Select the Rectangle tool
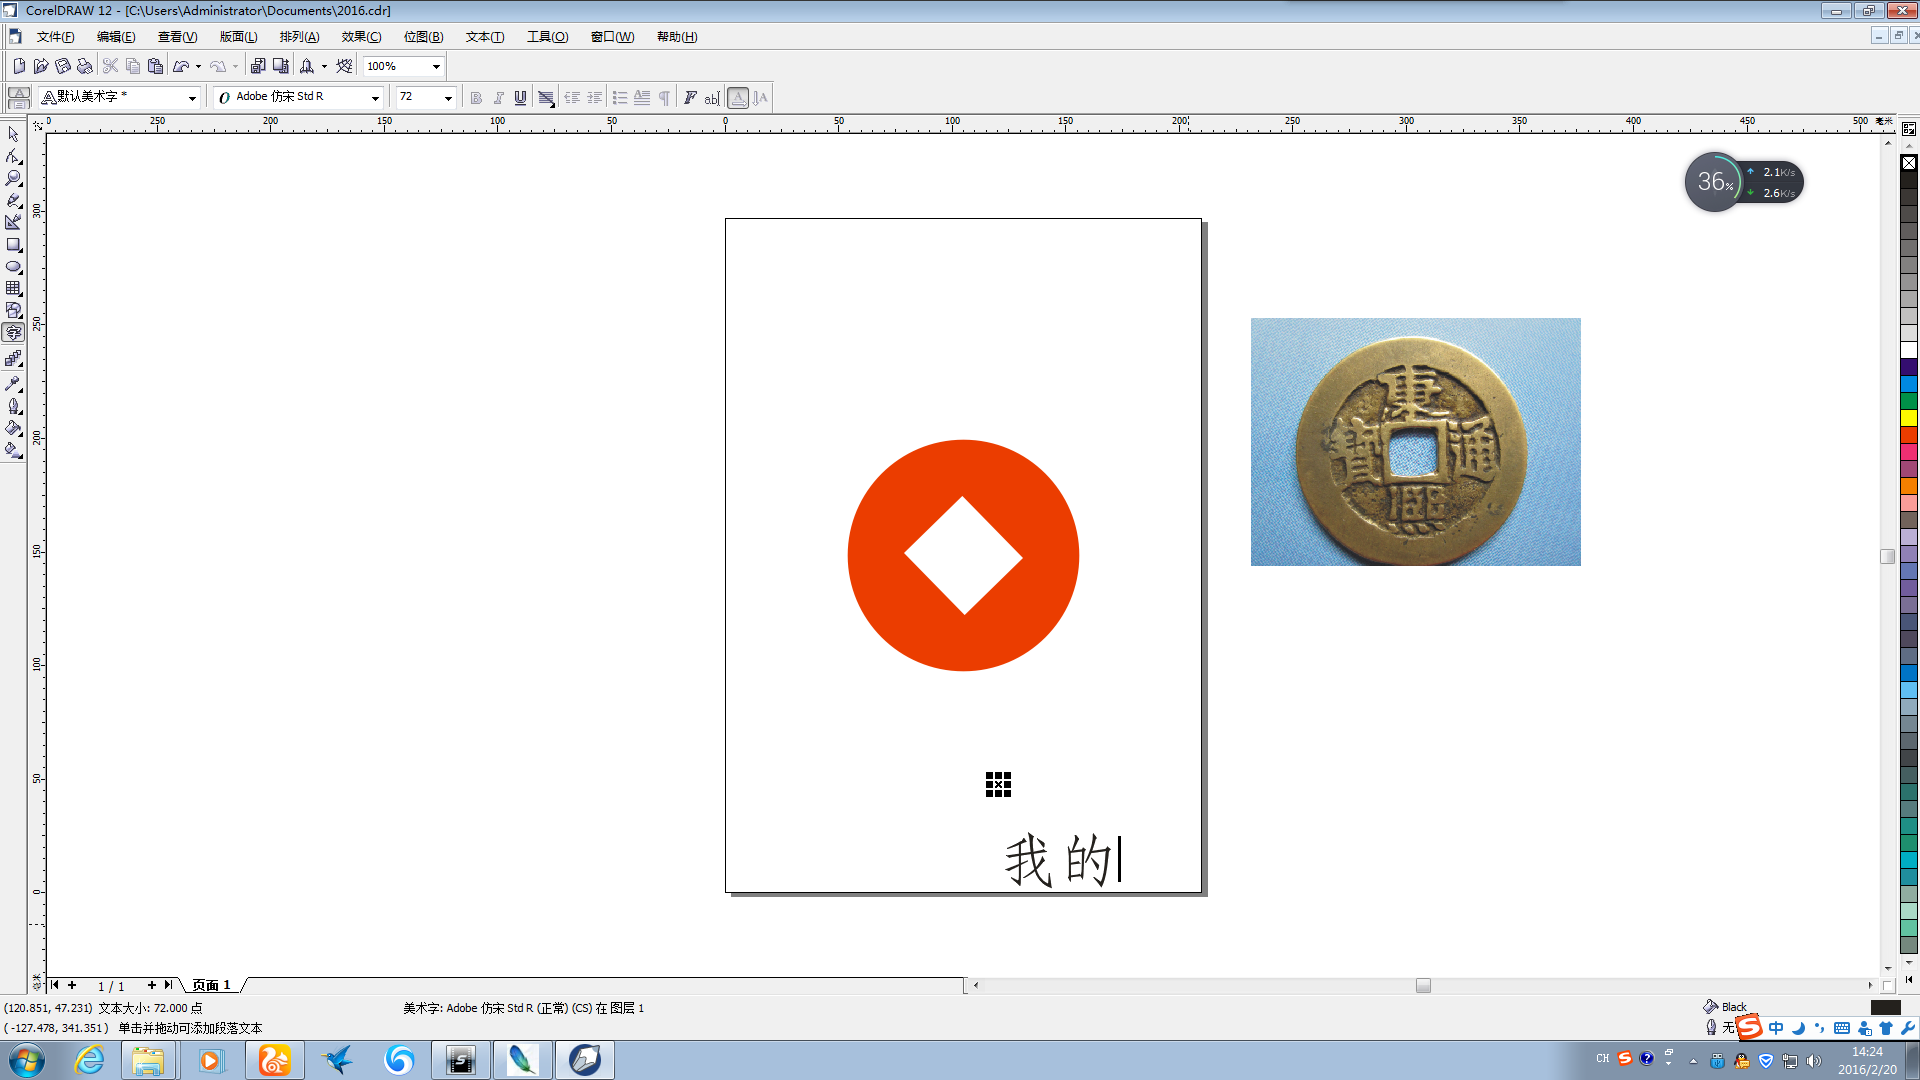 coord(14,245)
